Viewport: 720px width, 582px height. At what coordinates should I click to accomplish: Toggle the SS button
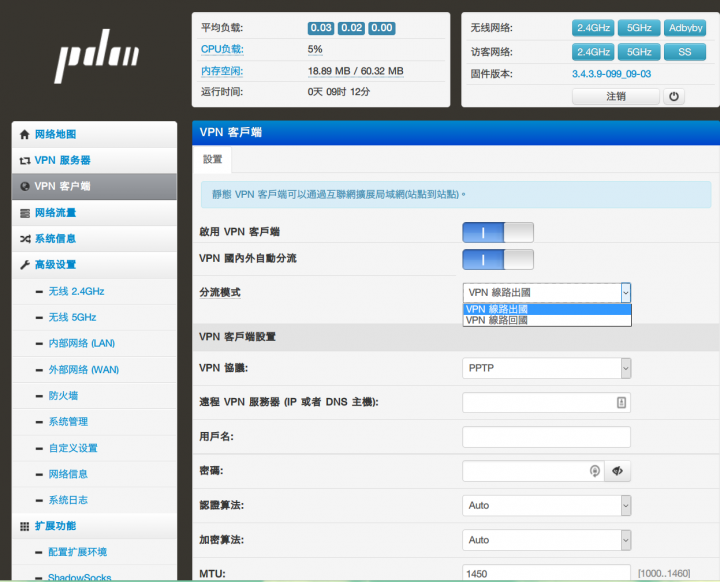tap(685, 52)
